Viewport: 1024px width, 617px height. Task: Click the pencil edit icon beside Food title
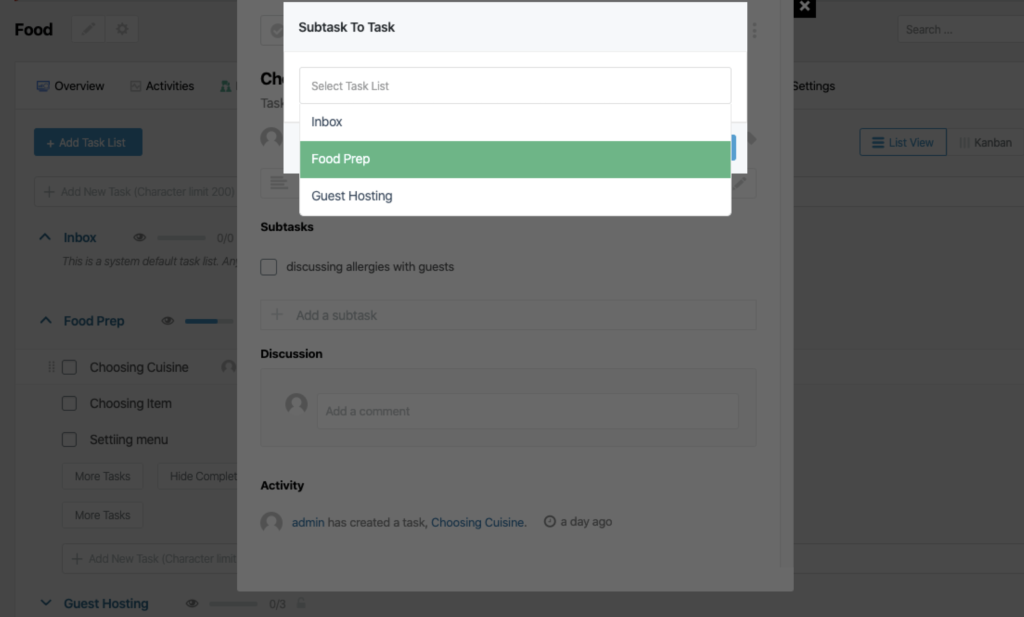[x=88, y=29]
